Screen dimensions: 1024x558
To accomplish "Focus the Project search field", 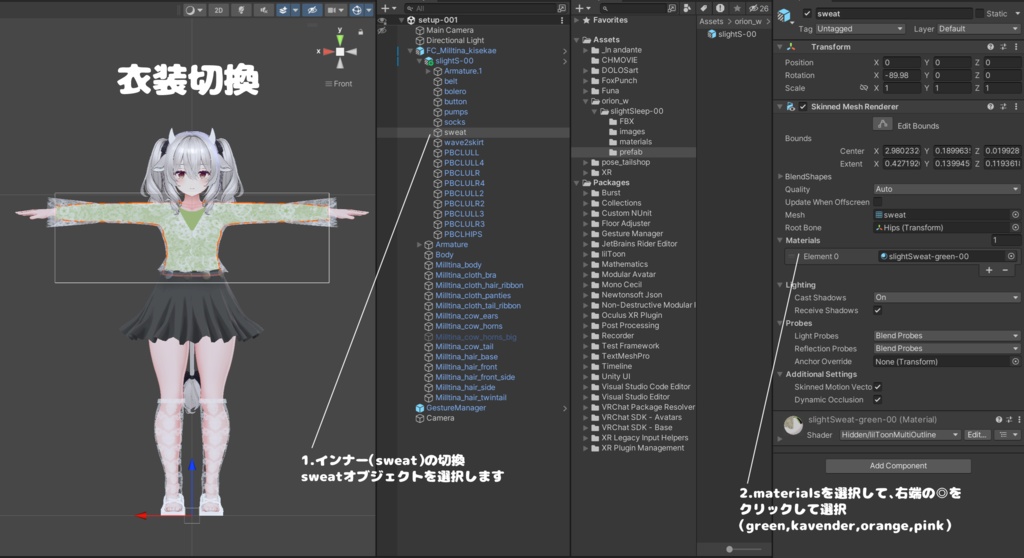I will [x=633, y=8].
